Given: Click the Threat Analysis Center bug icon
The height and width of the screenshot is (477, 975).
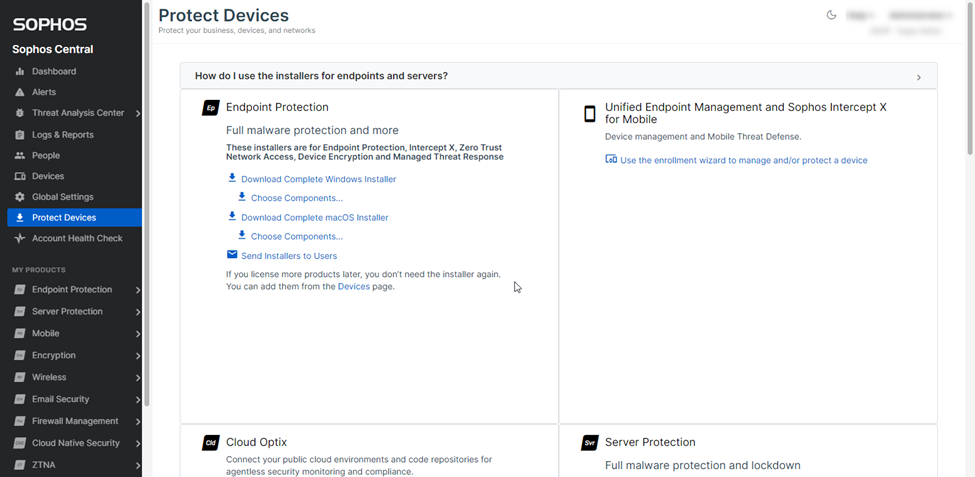Looking at the screenshot, I should (x=20, y=113).
